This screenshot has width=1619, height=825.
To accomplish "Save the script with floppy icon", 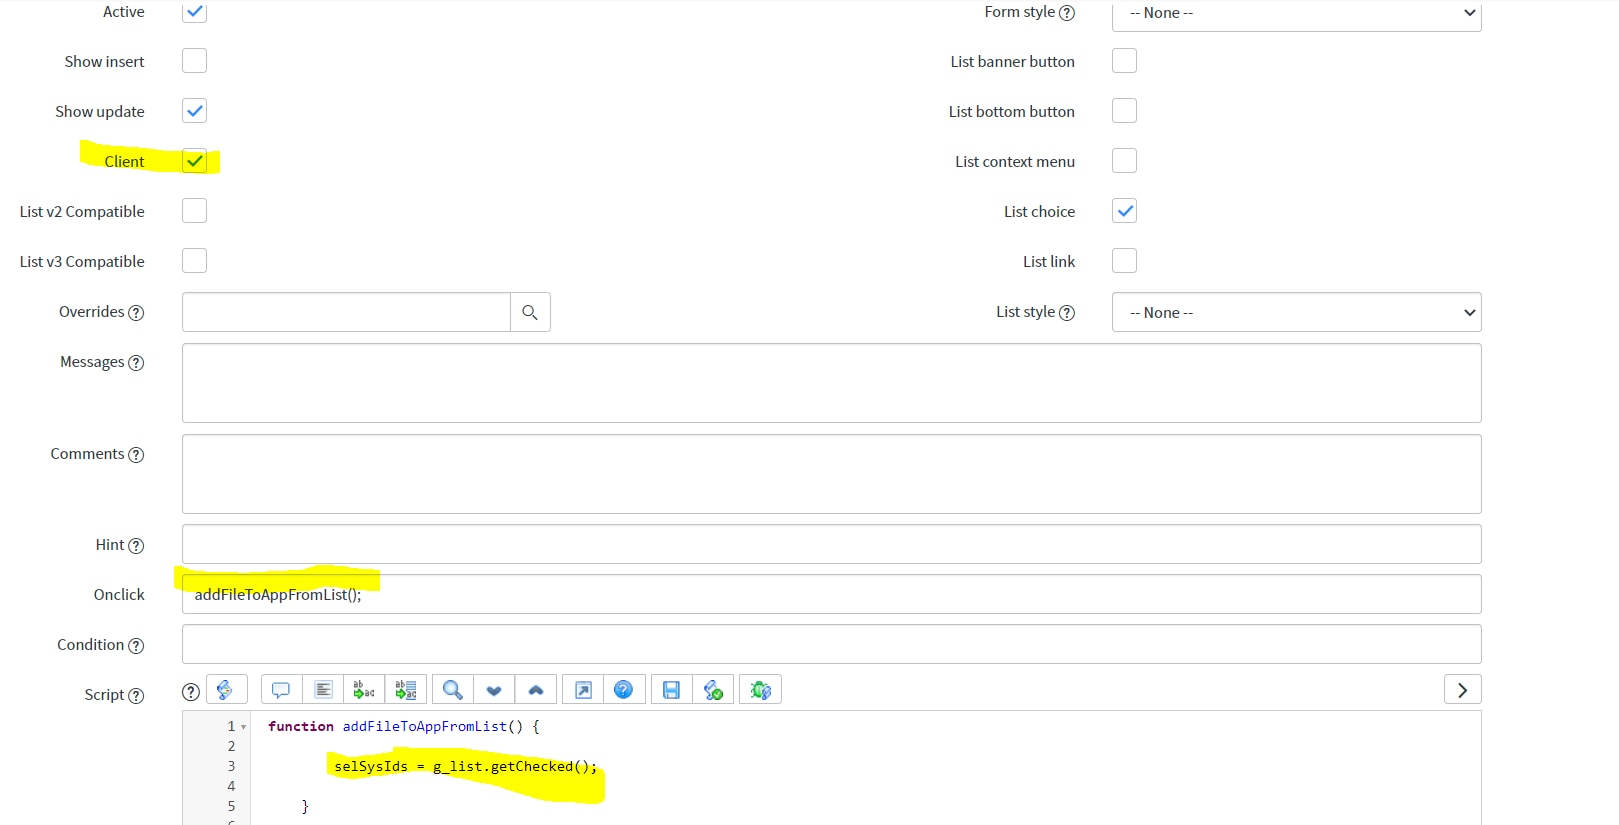I will (x=671, y=690).
